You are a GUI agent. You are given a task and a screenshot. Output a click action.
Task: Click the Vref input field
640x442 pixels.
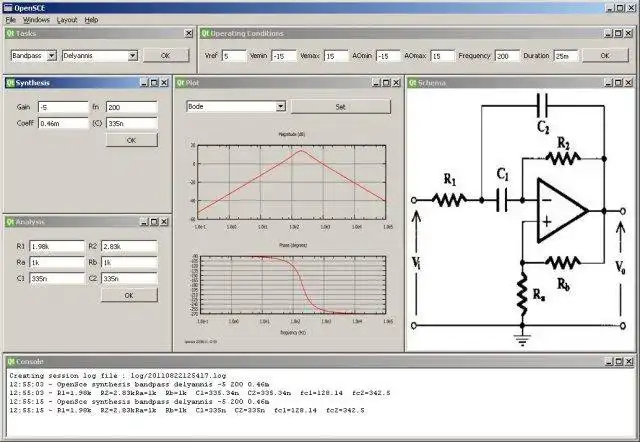(x=234, y=56)
